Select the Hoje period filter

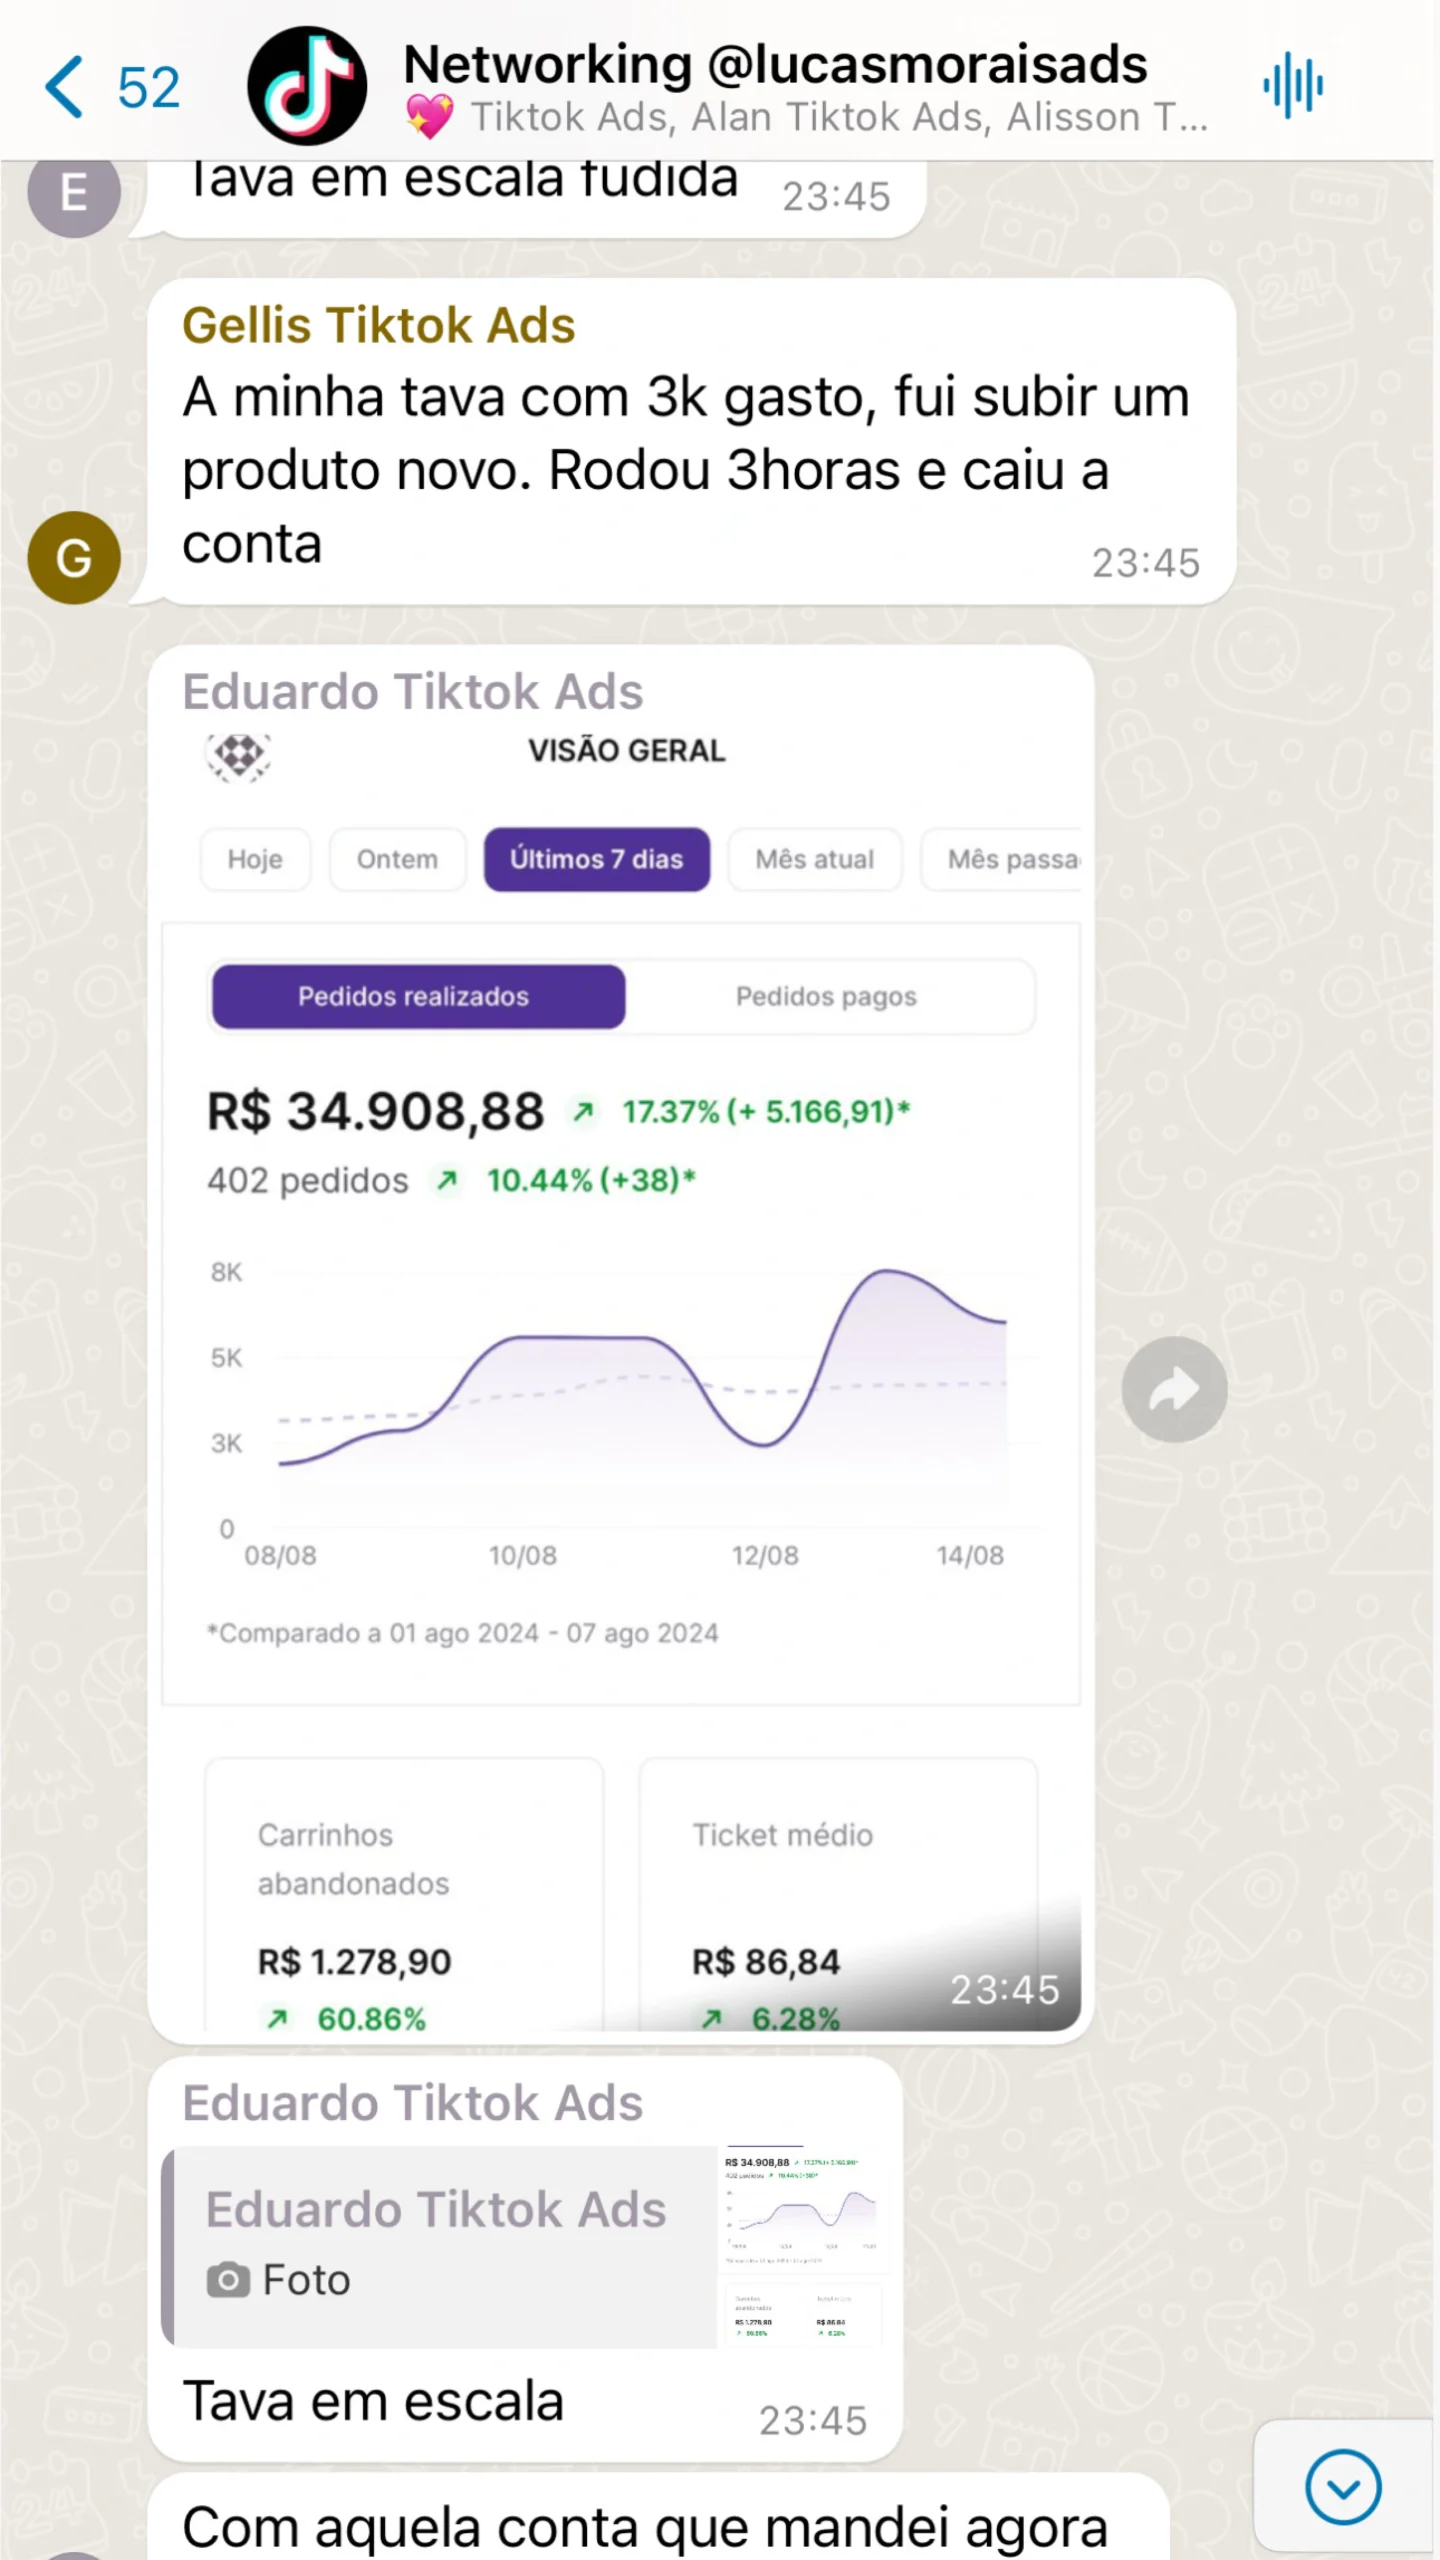point(255,859)
